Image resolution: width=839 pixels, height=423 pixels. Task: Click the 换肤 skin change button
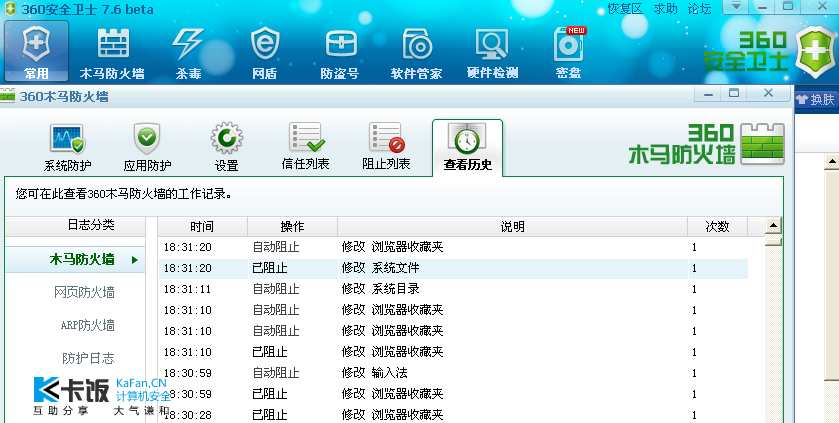pyautogui.click(x=816, y=99)
